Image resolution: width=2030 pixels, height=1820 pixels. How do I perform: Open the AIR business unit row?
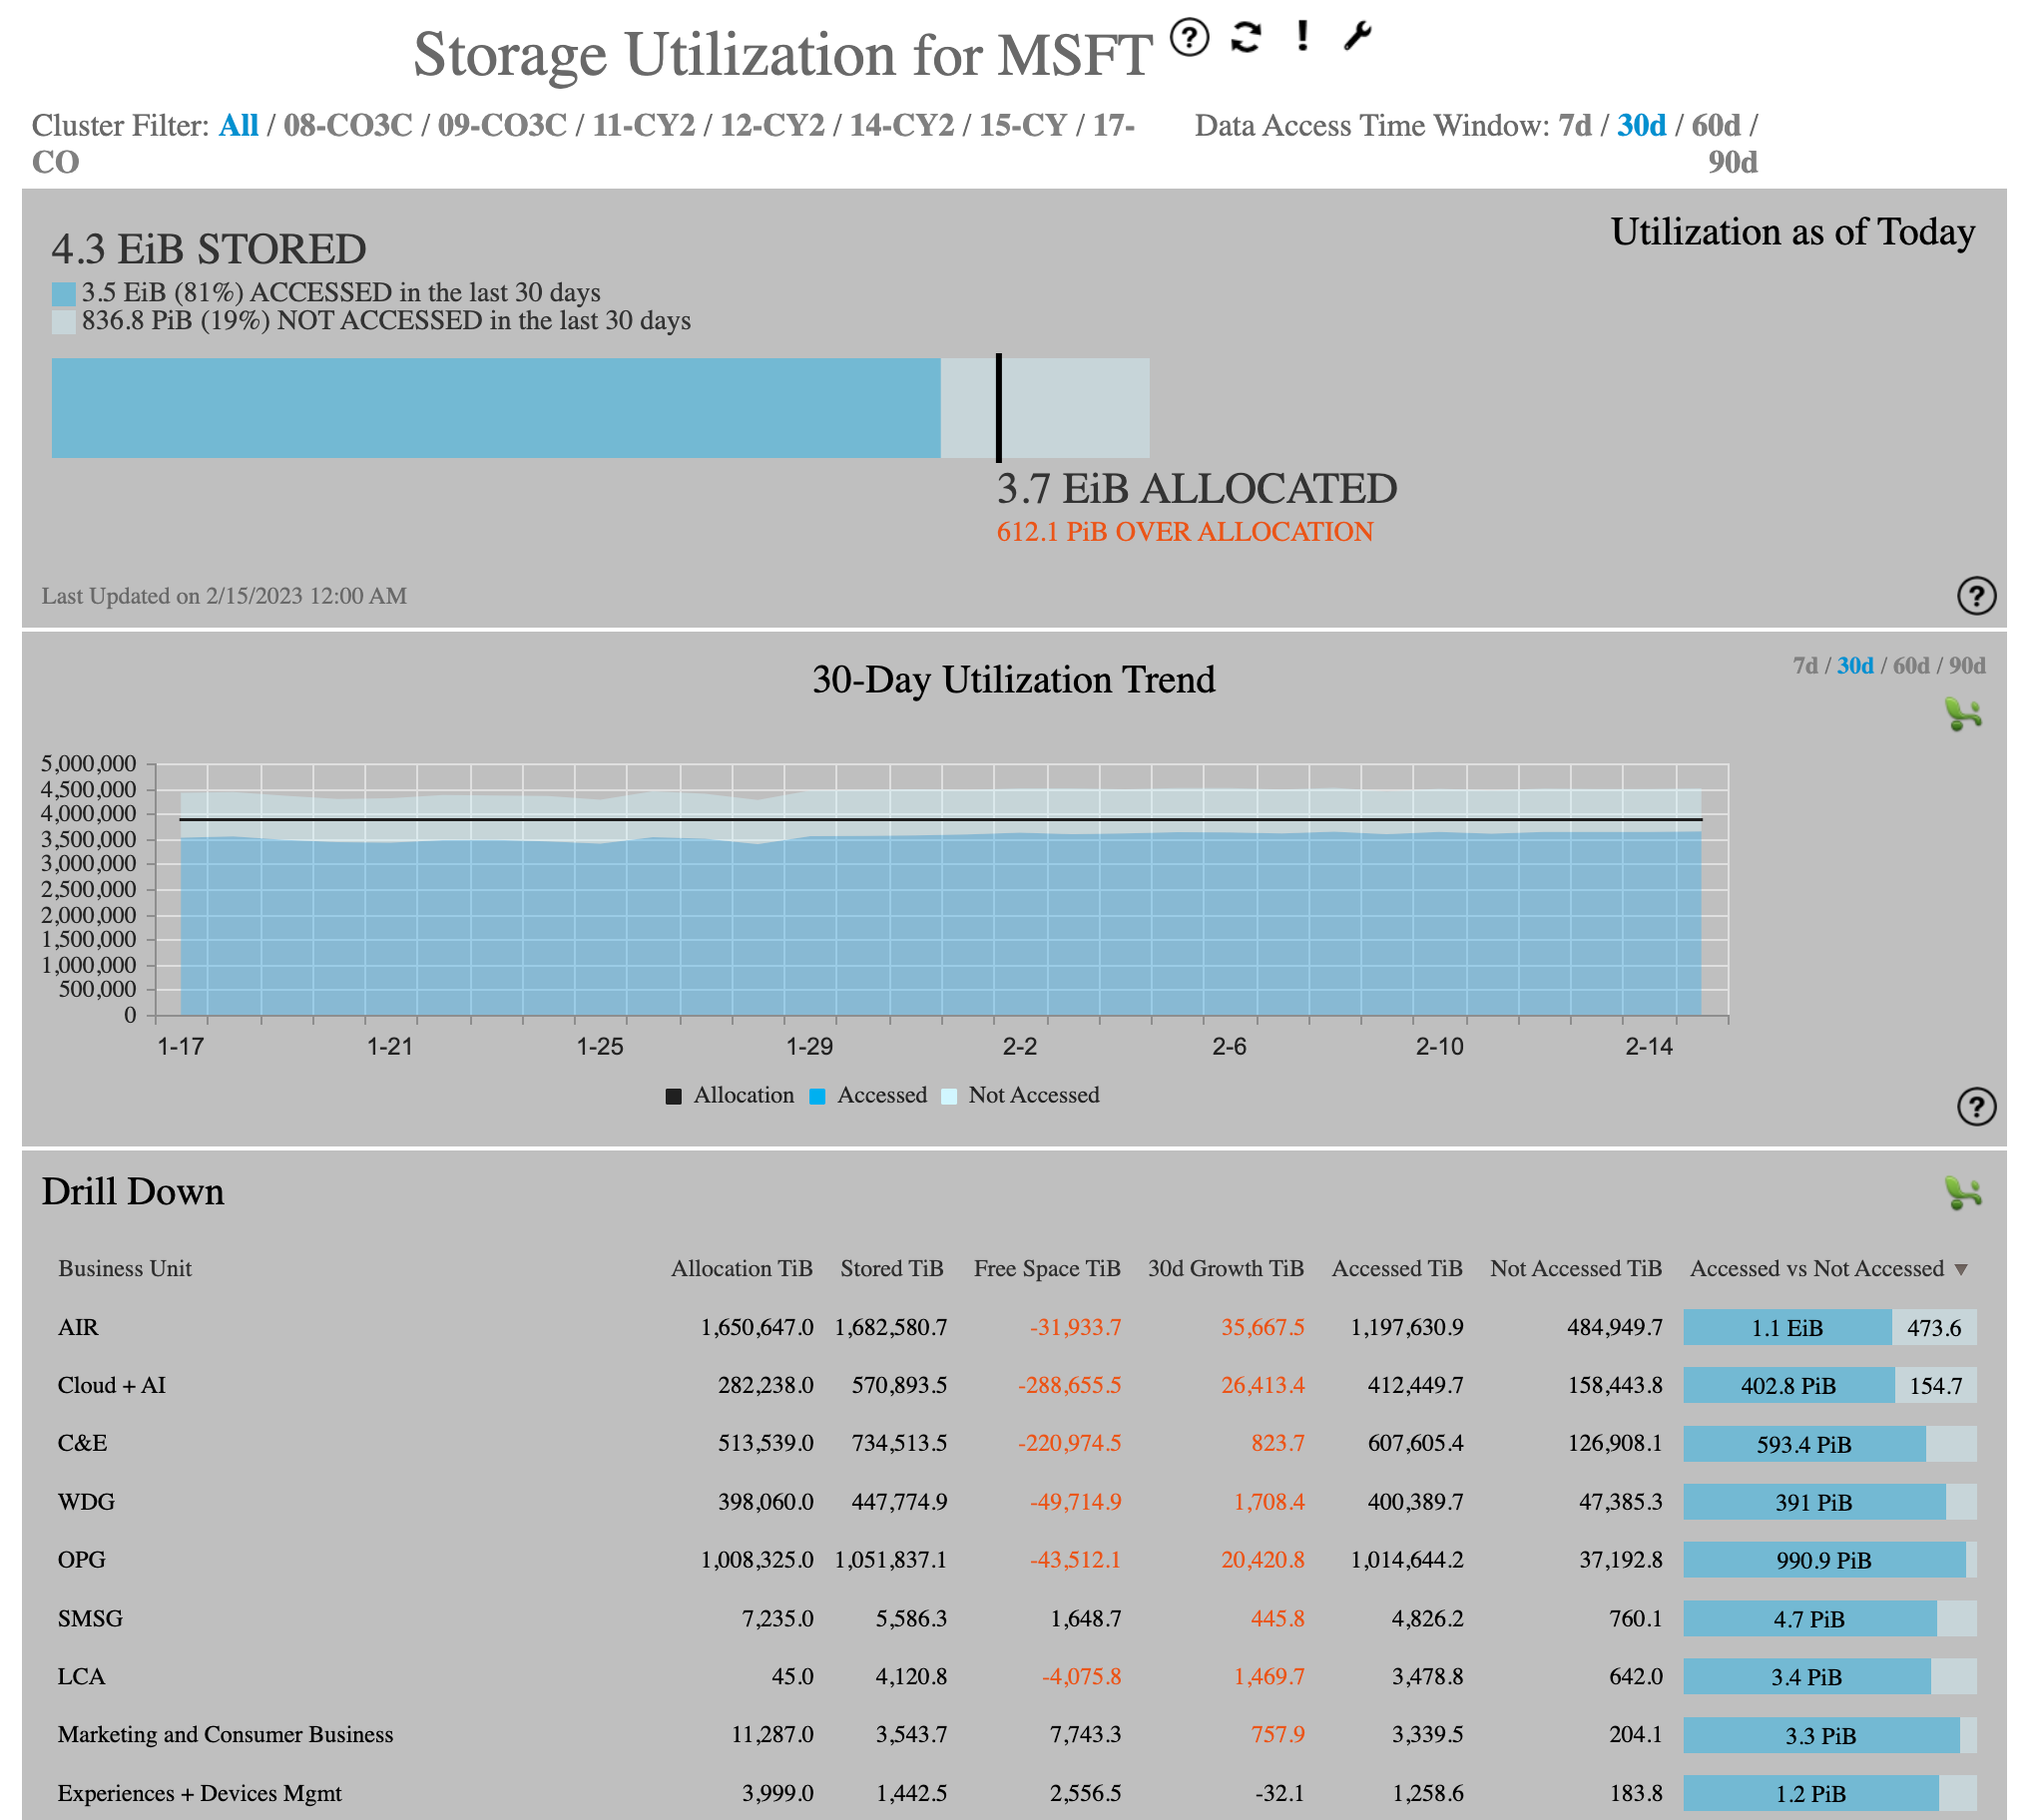pos(78,1328)
